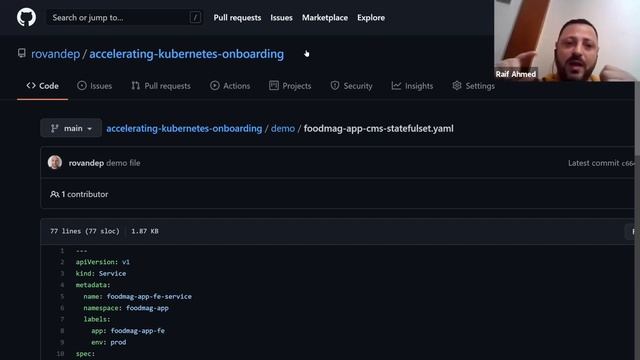The height and width of the screenshot is (360, 640).
Task: Open the Insights tab
Action: click(x=412, y=86)
